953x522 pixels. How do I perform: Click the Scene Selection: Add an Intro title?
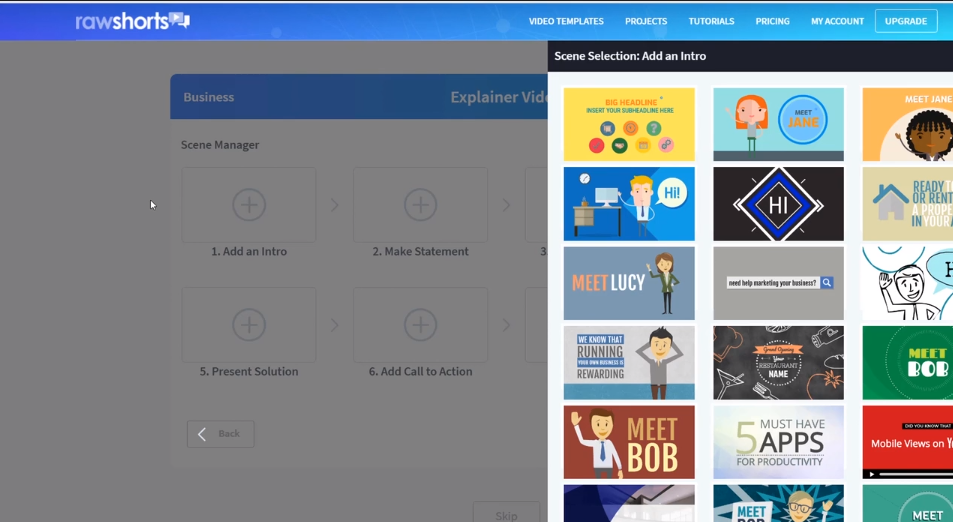pos(630,56)
